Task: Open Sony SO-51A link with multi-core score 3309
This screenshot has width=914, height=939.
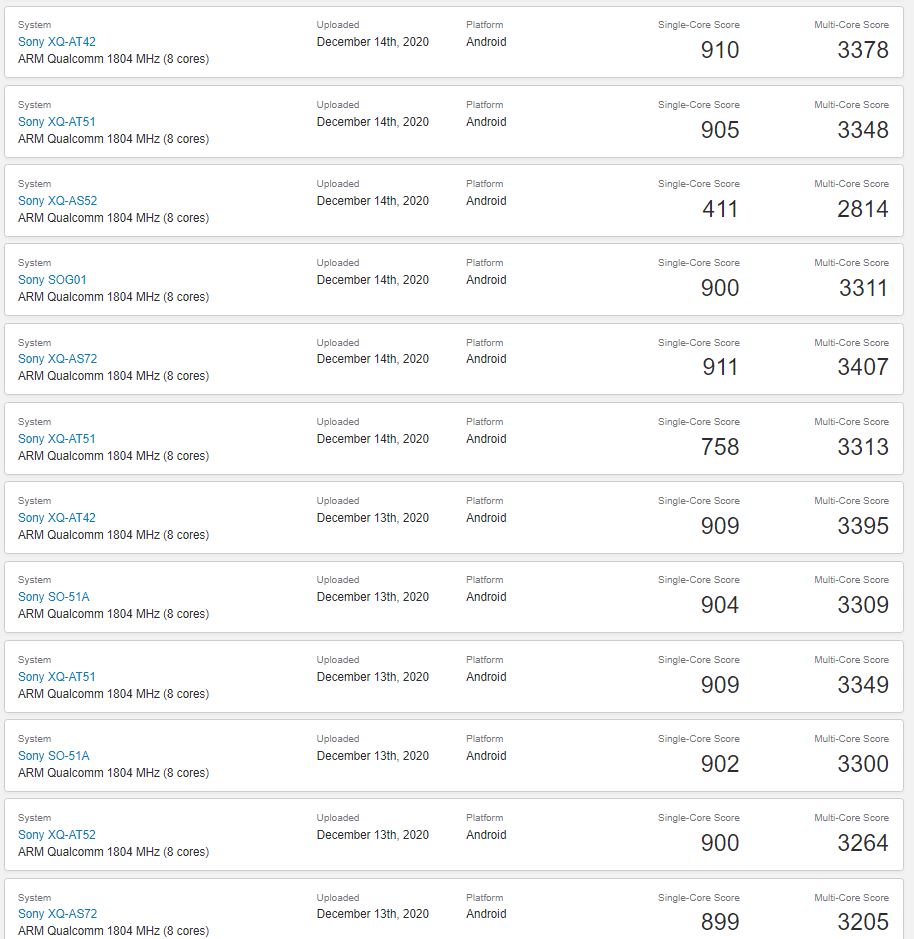Action: [54, 596]
